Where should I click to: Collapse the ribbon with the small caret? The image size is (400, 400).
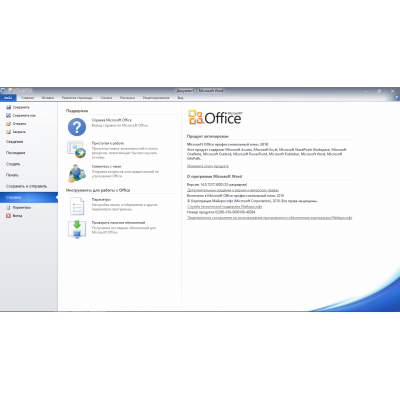[391, 98]
